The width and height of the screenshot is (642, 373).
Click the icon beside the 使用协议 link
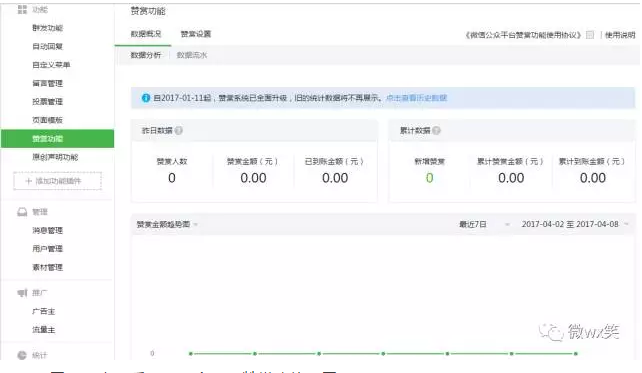pos(590,35)
